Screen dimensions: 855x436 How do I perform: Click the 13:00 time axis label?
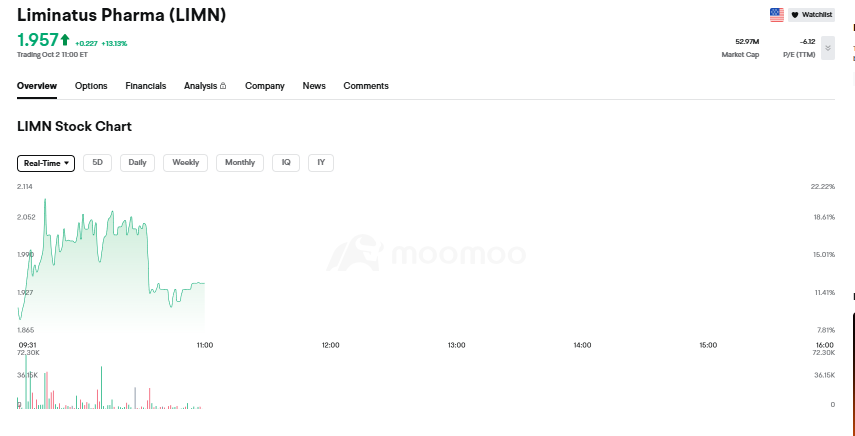[x=456, y=345]
